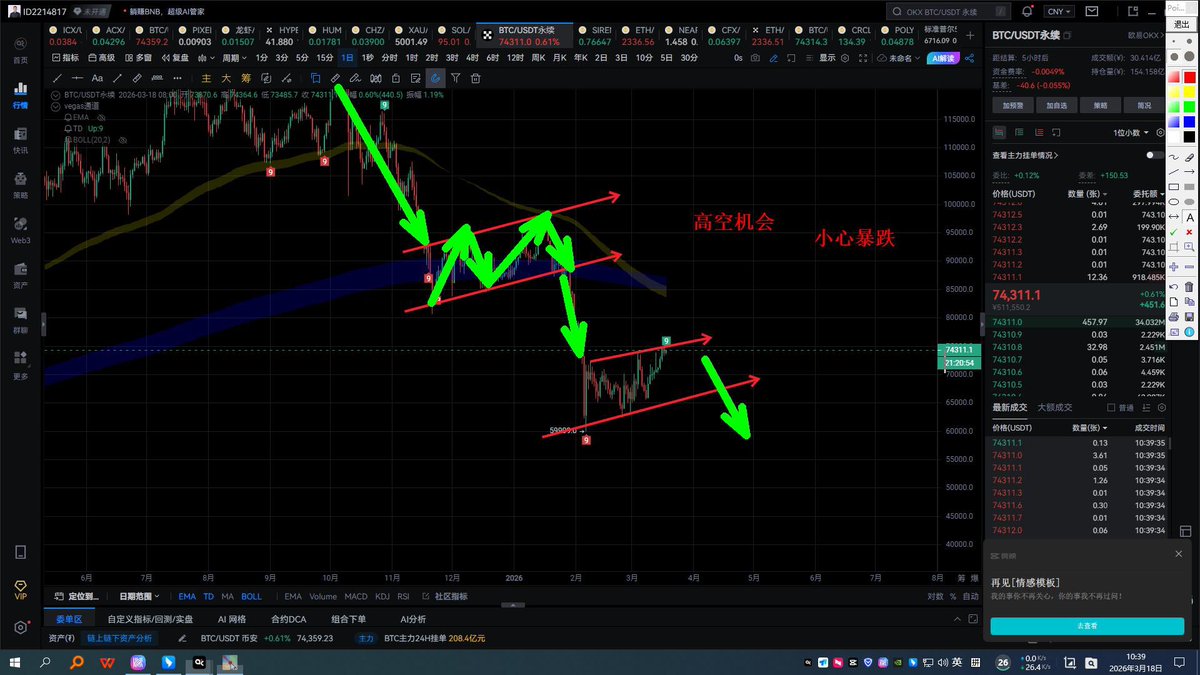This screenshot has height=675, width=1200.
Task: Toggle the MACD sub-indicator
Action: pyautogui.click(x=356, y=596)
